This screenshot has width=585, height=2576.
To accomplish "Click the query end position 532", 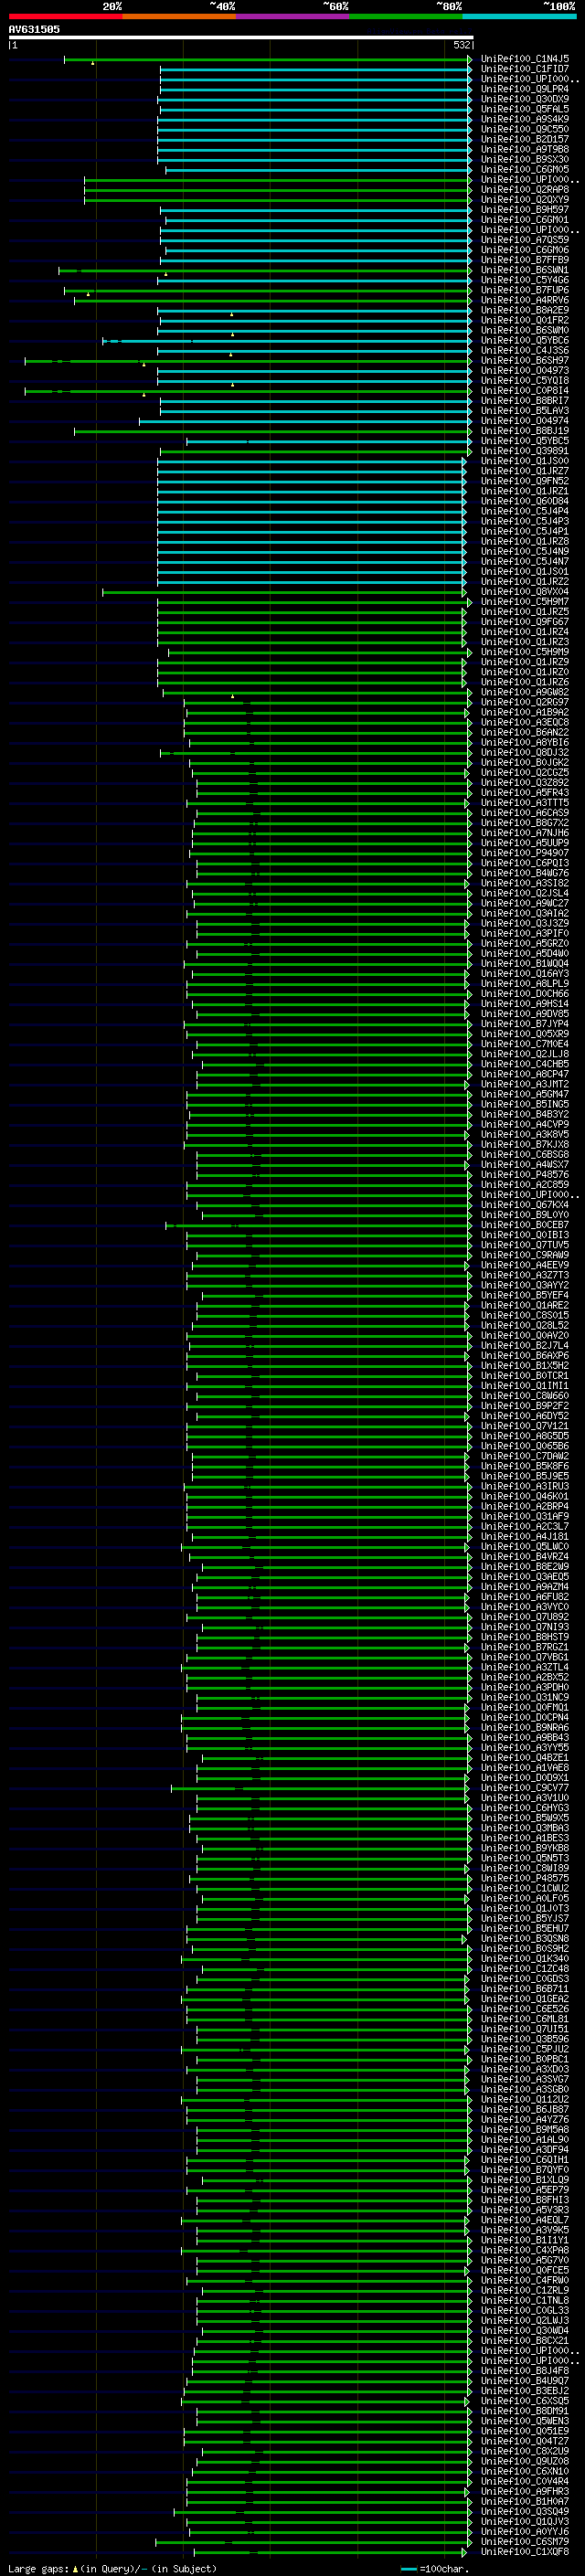I will (x=461, y=45).
